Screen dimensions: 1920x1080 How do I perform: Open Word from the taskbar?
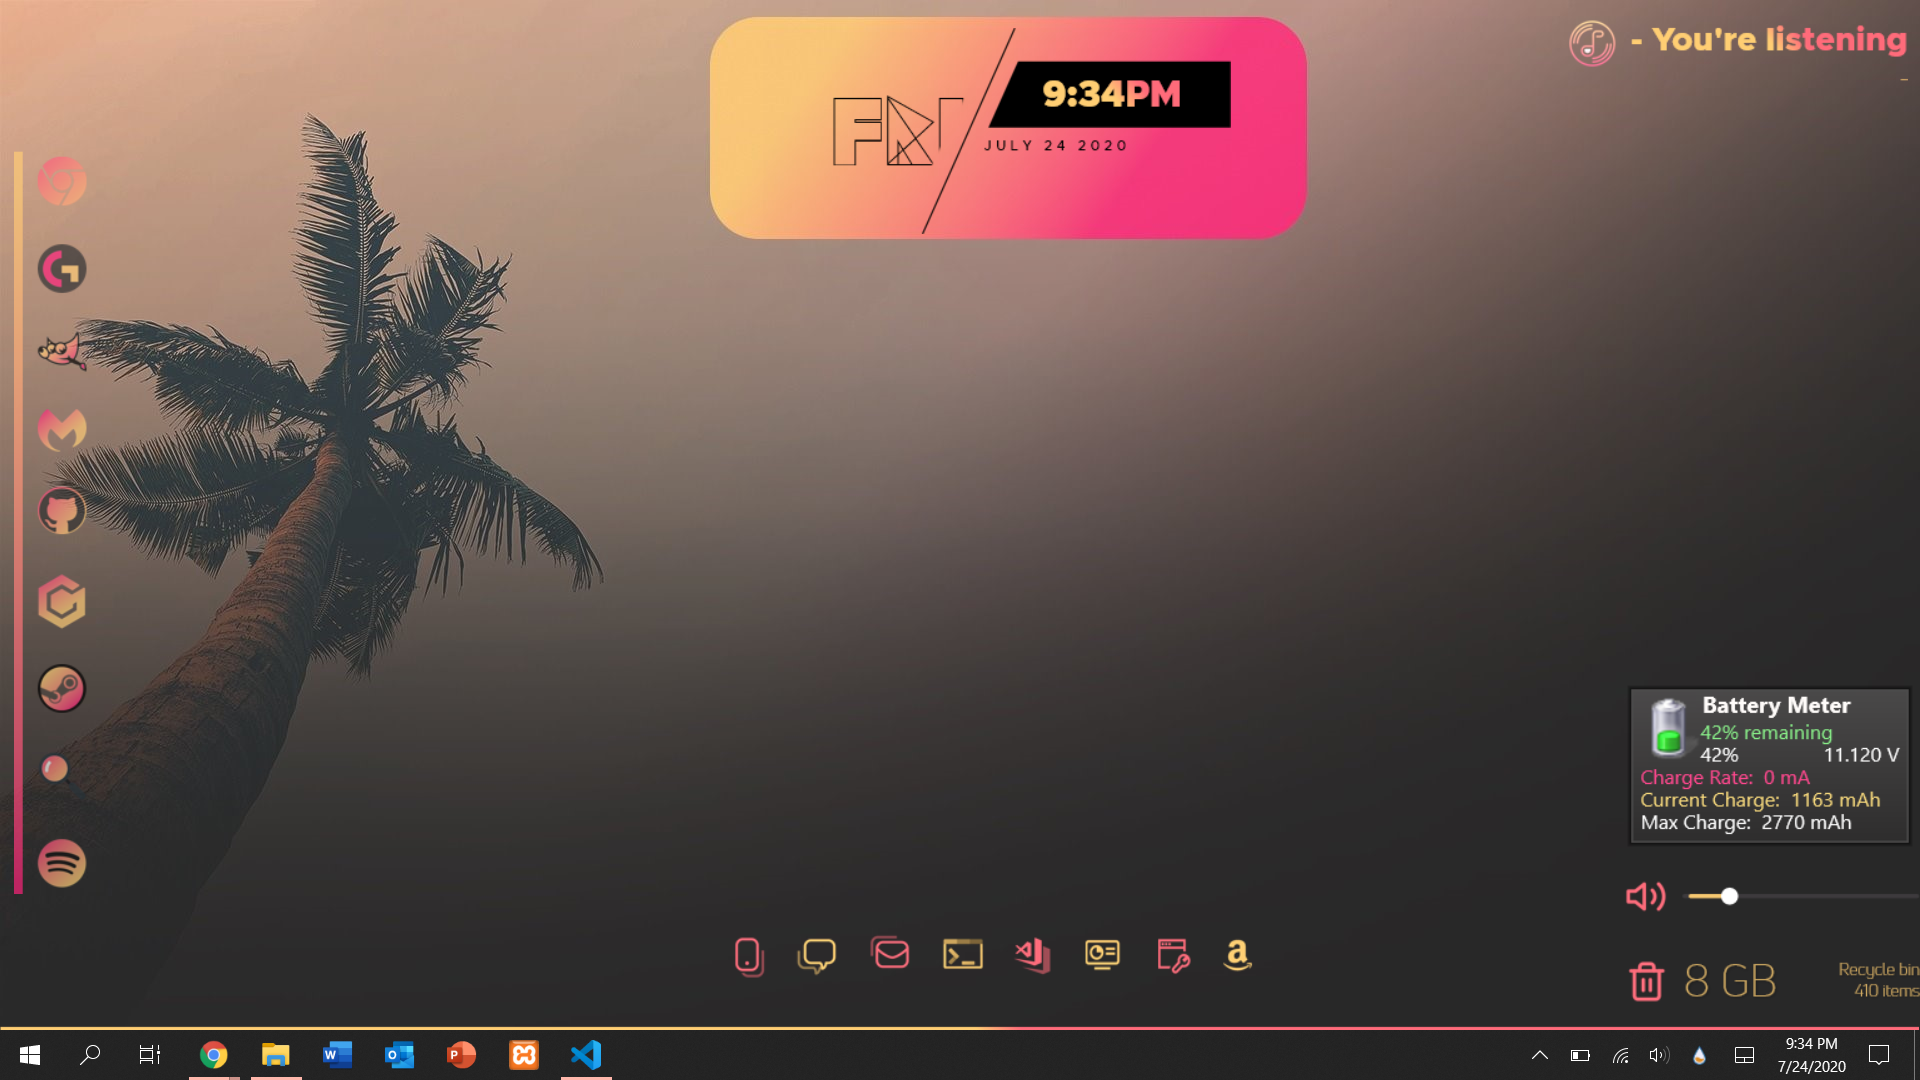338,1055
